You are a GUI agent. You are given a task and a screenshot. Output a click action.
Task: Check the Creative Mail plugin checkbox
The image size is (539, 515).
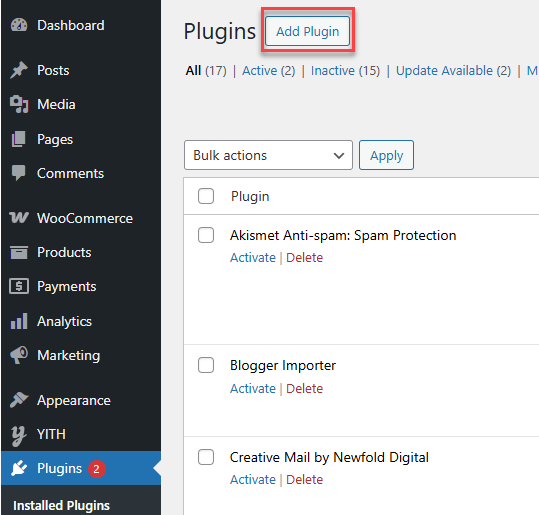click(206, 457)
